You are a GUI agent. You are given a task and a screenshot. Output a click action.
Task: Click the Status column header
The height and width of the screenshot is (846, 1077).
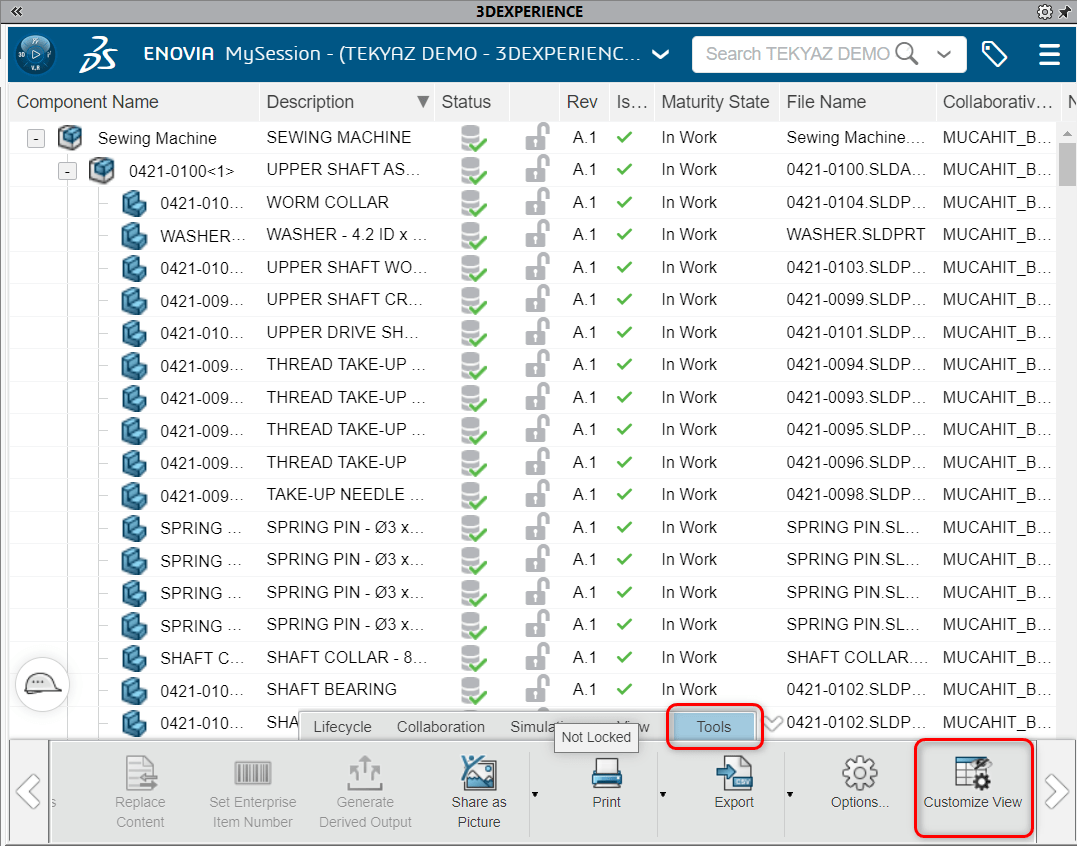click(466, 102)
